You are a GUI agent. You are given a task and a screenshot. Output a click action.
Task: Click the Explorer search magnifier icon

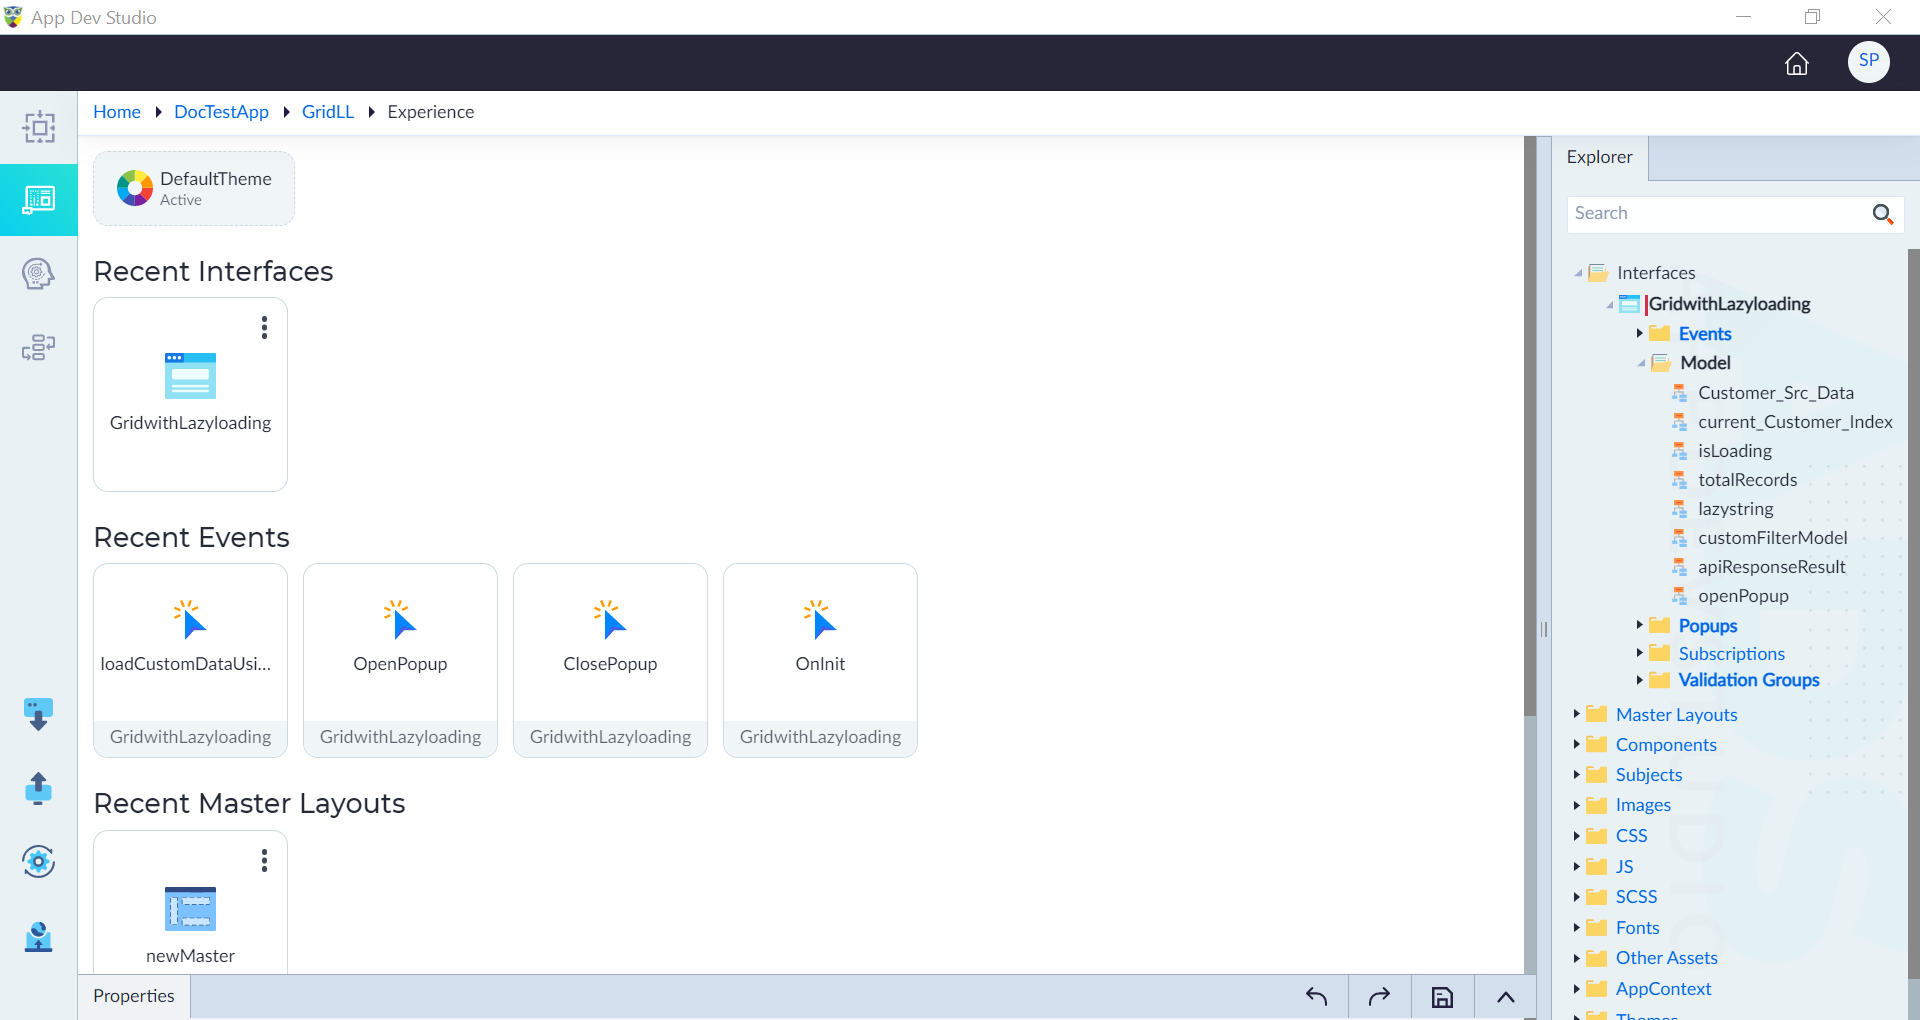pyautogui.click(x=1882, y=214)
